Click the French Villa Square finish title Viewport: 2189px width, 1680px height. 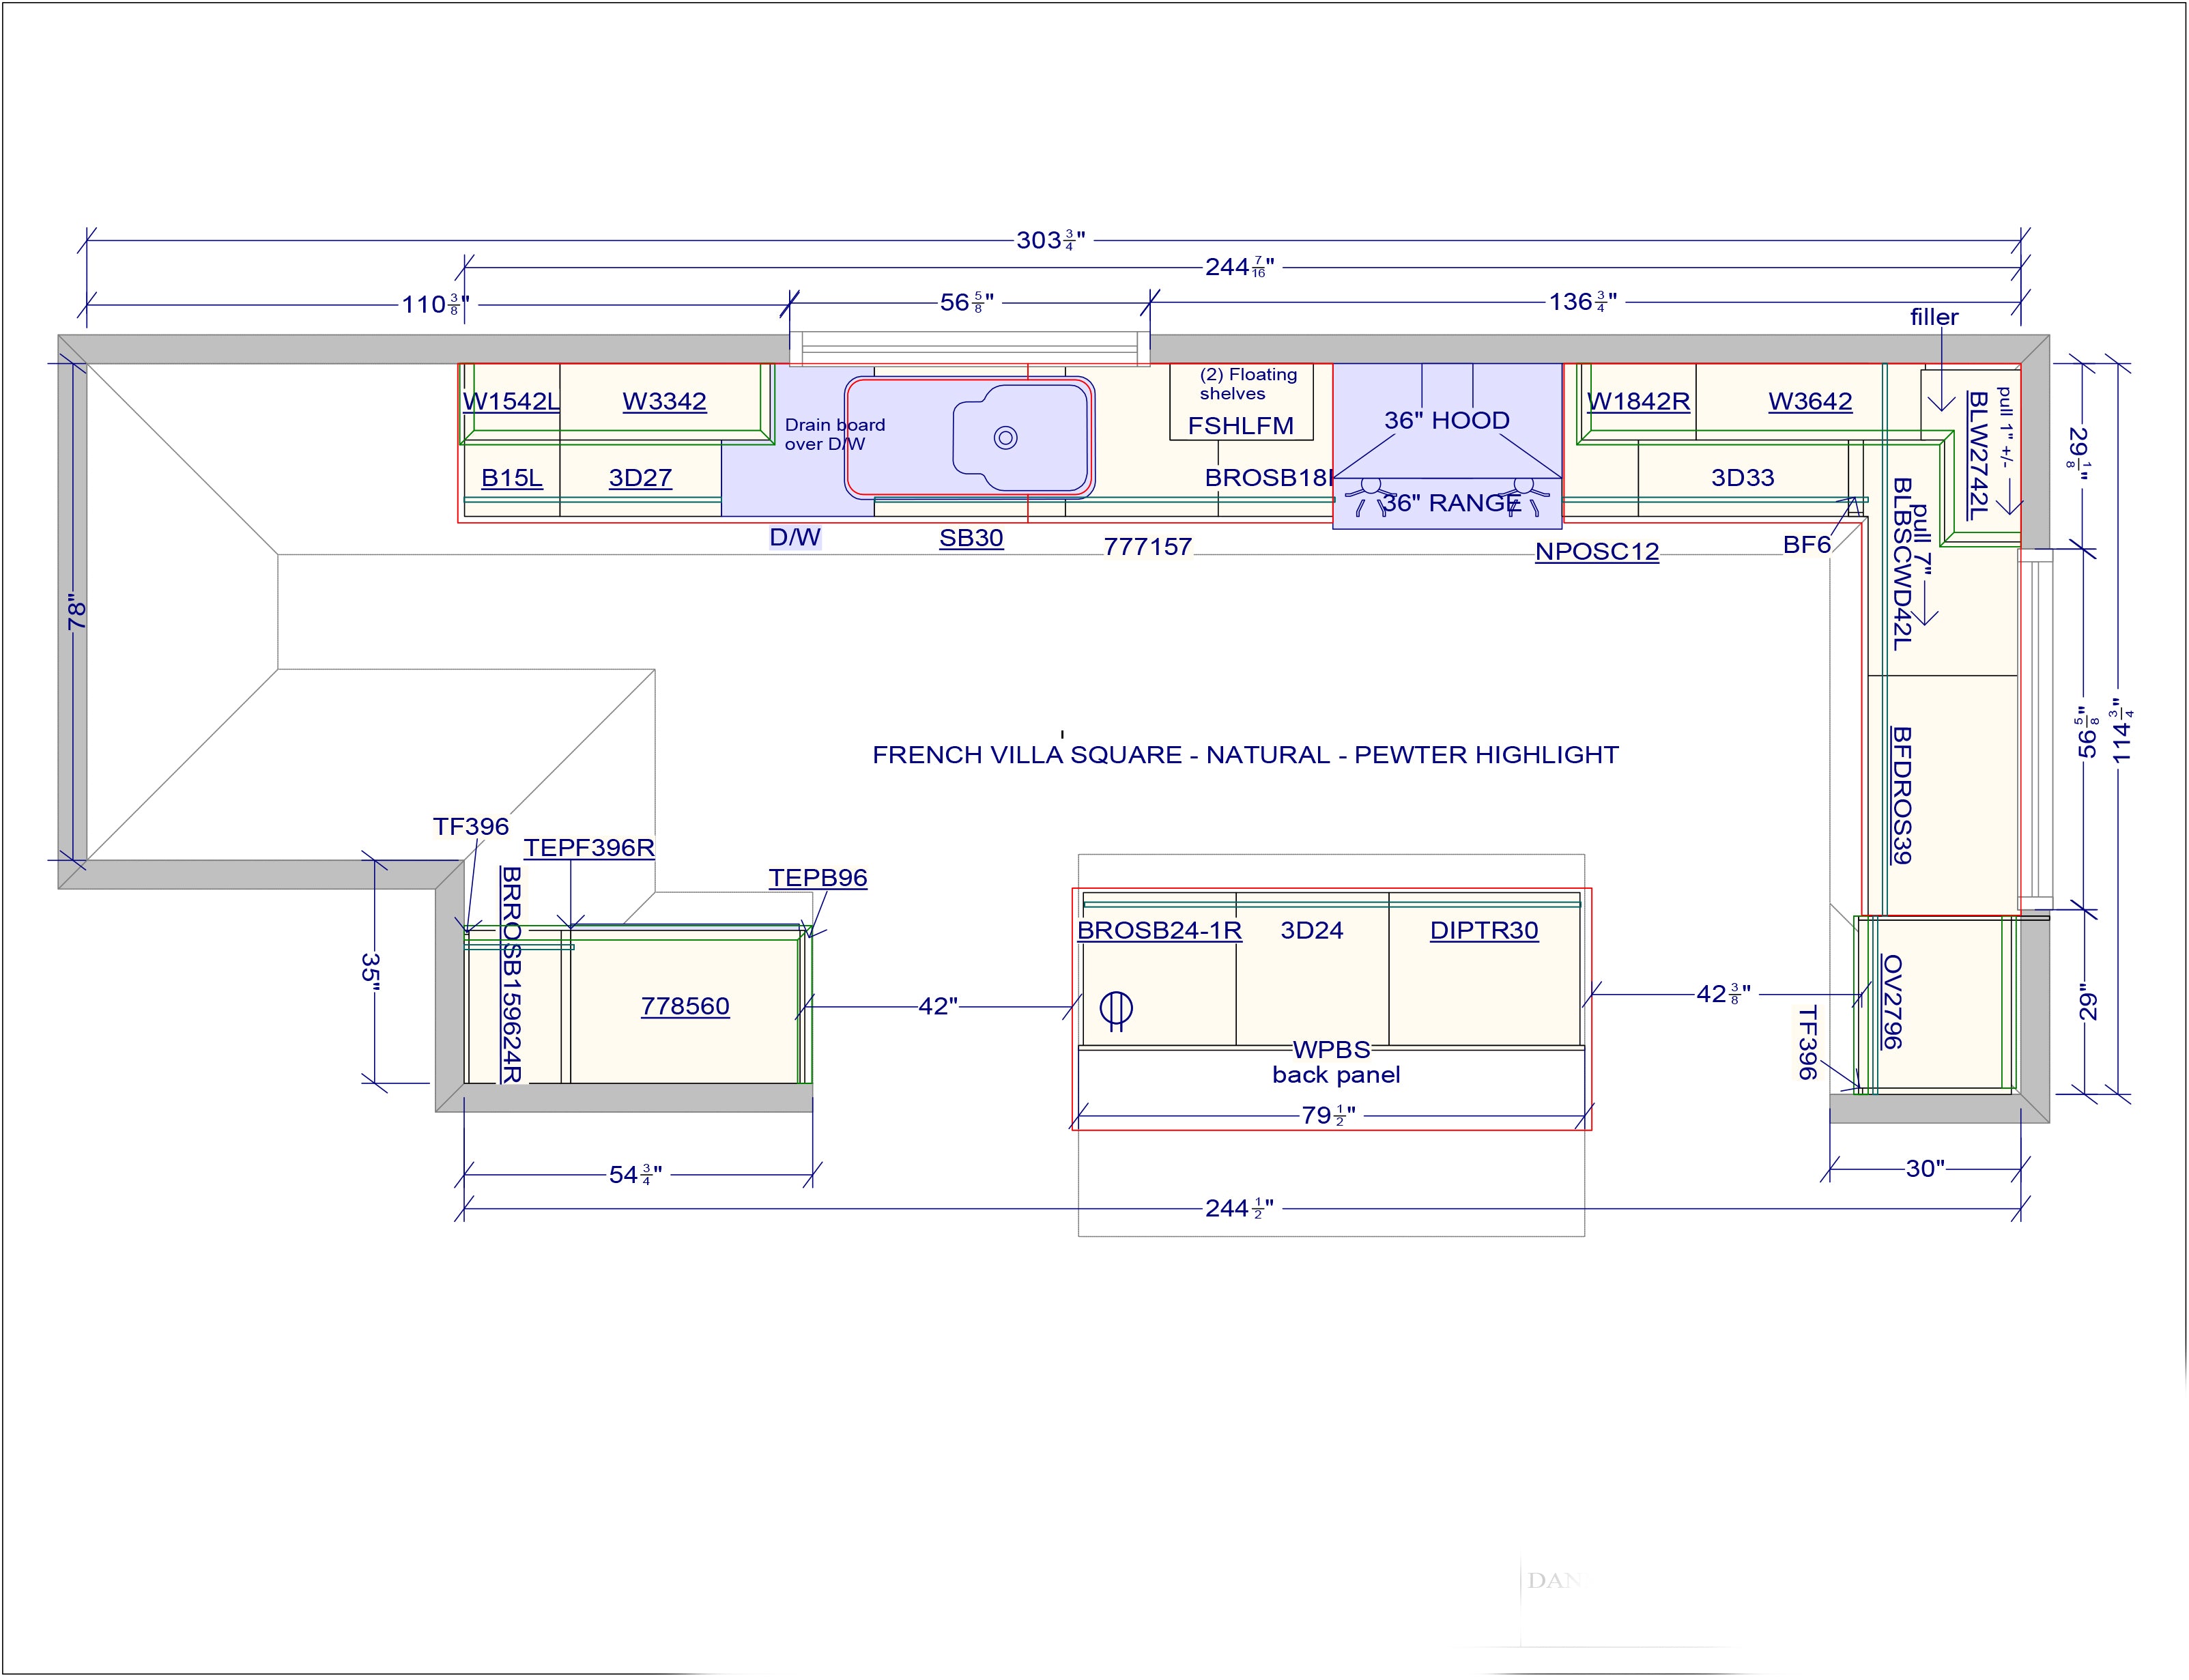1245,755
